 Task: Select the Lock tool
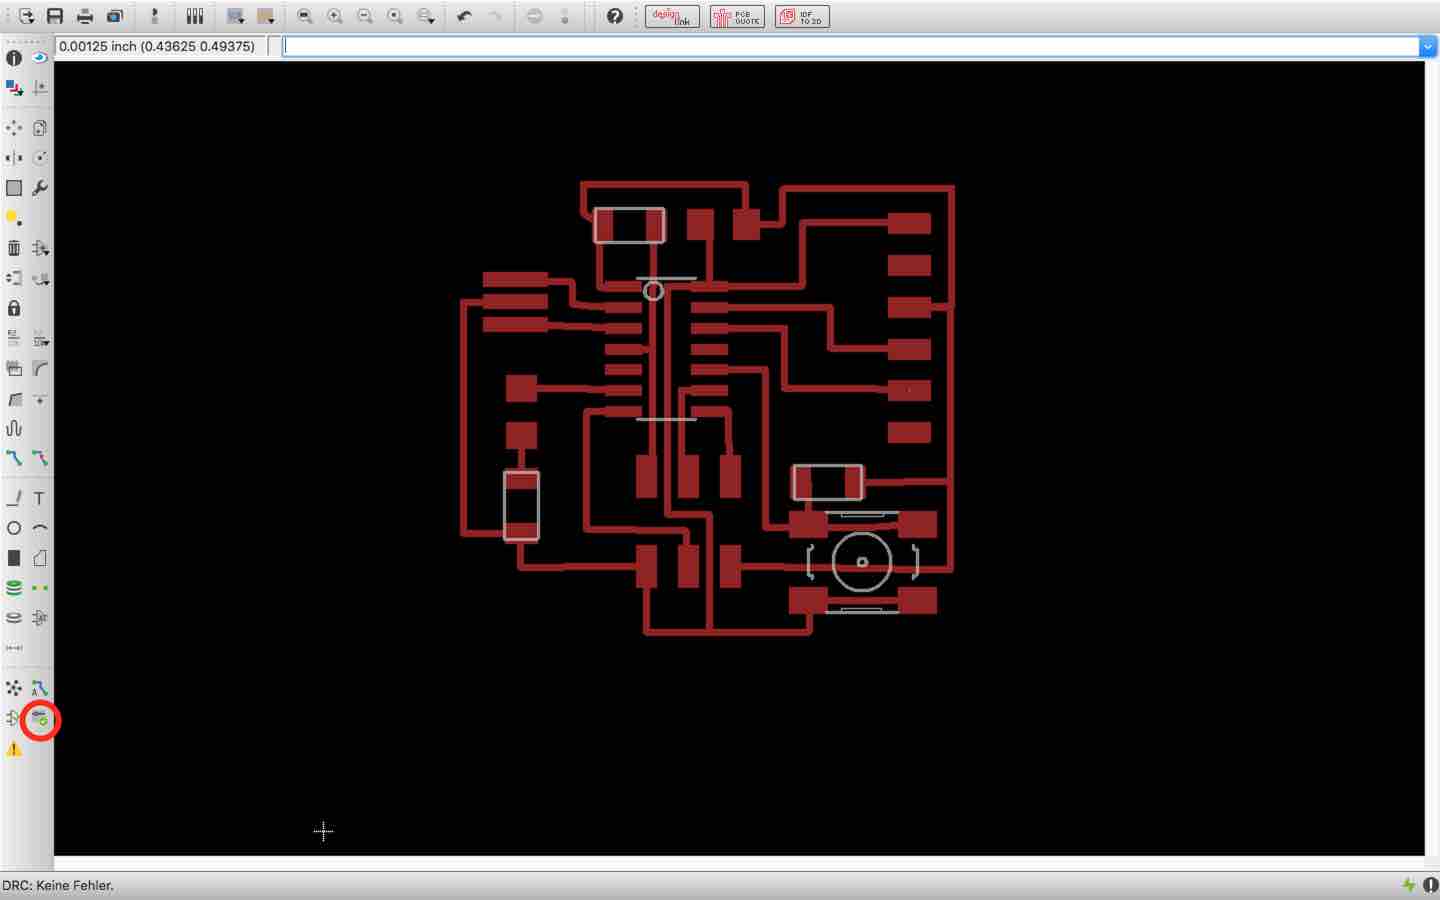pos(14,308)
